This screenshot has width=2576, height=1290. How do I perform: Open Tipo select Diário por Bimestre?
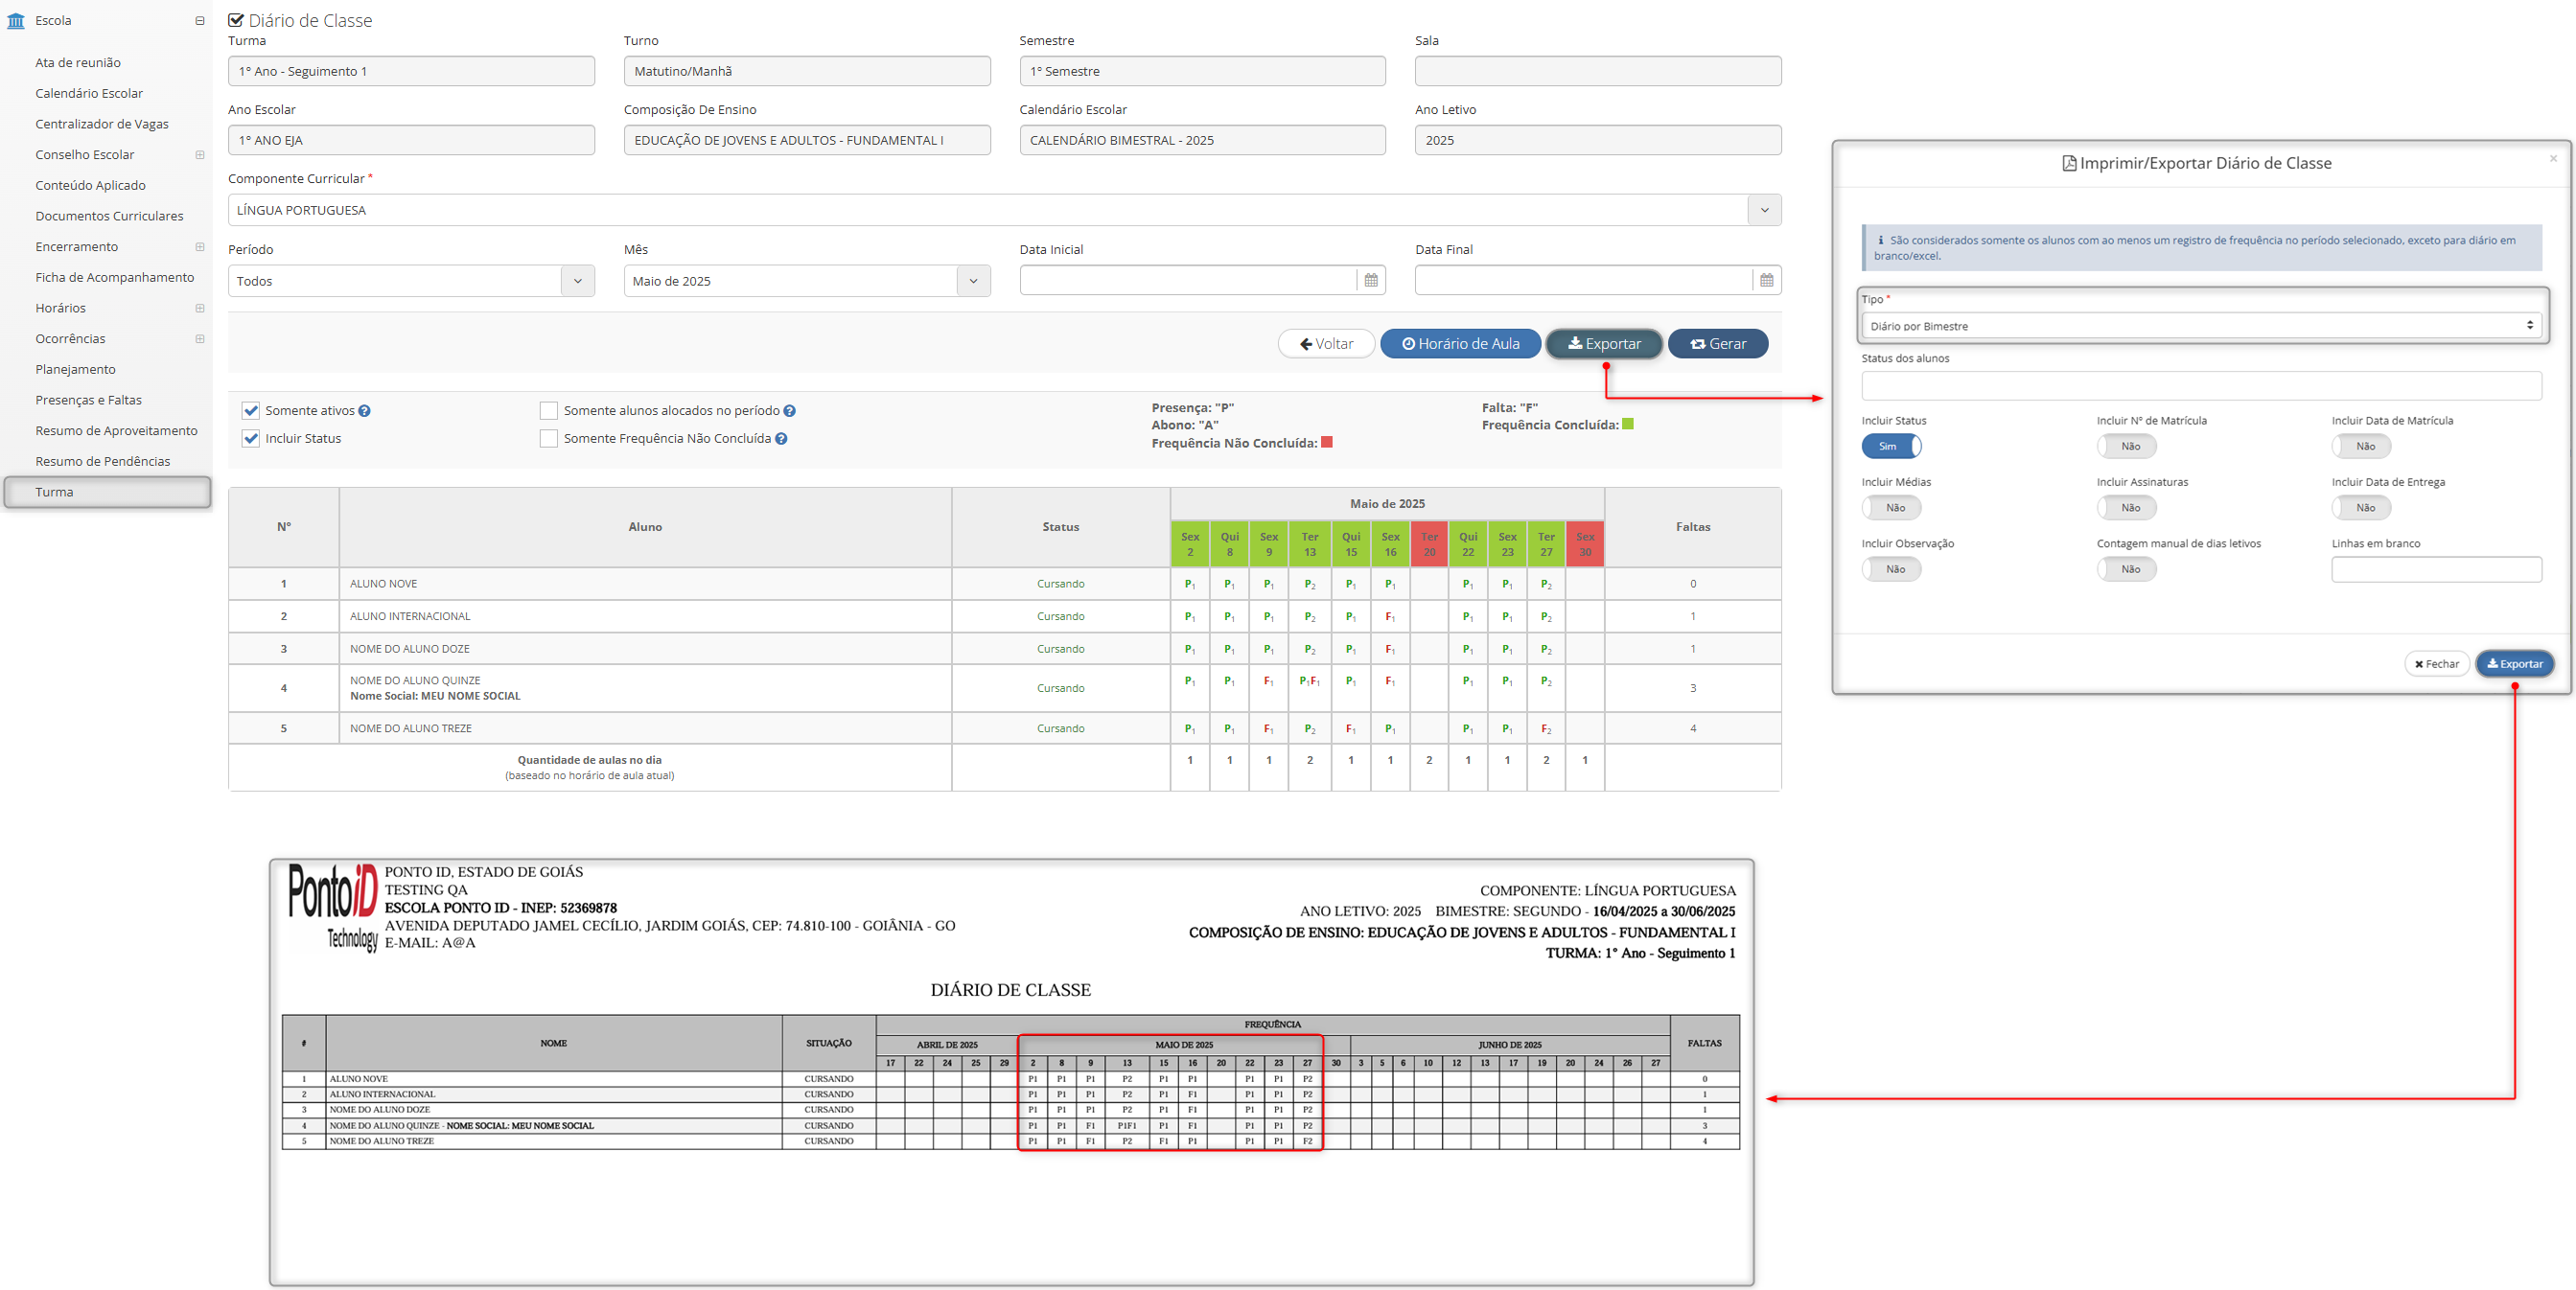pyautogui.click(x=2200, y=326)
